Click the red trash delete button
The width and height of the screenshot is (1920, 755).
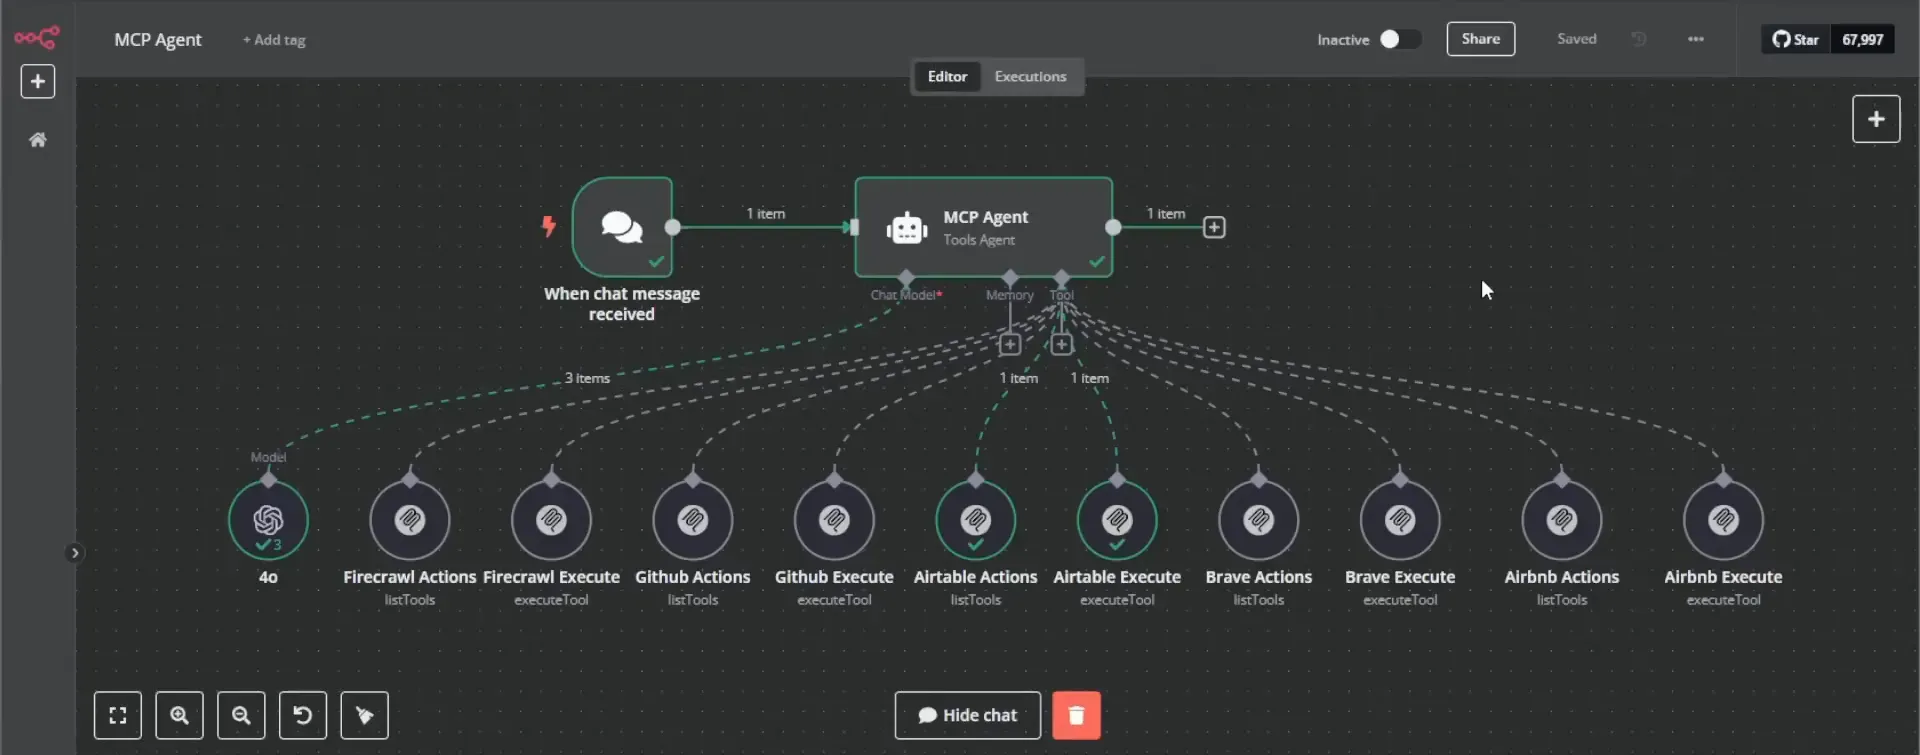[x=1077, y=715]
